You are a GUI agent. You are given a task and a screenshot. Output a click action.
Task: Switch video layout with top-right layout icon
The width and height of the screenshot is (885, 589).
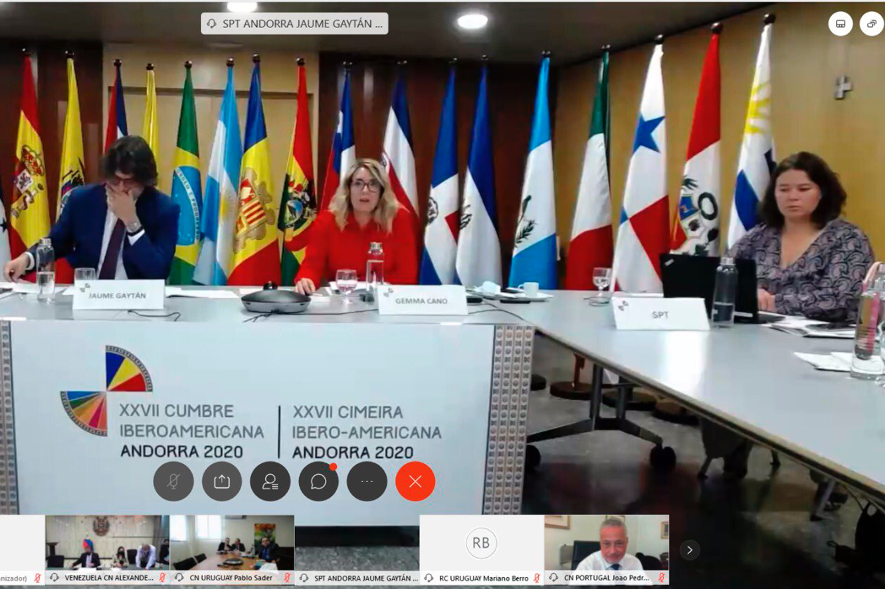pos(840,24)
